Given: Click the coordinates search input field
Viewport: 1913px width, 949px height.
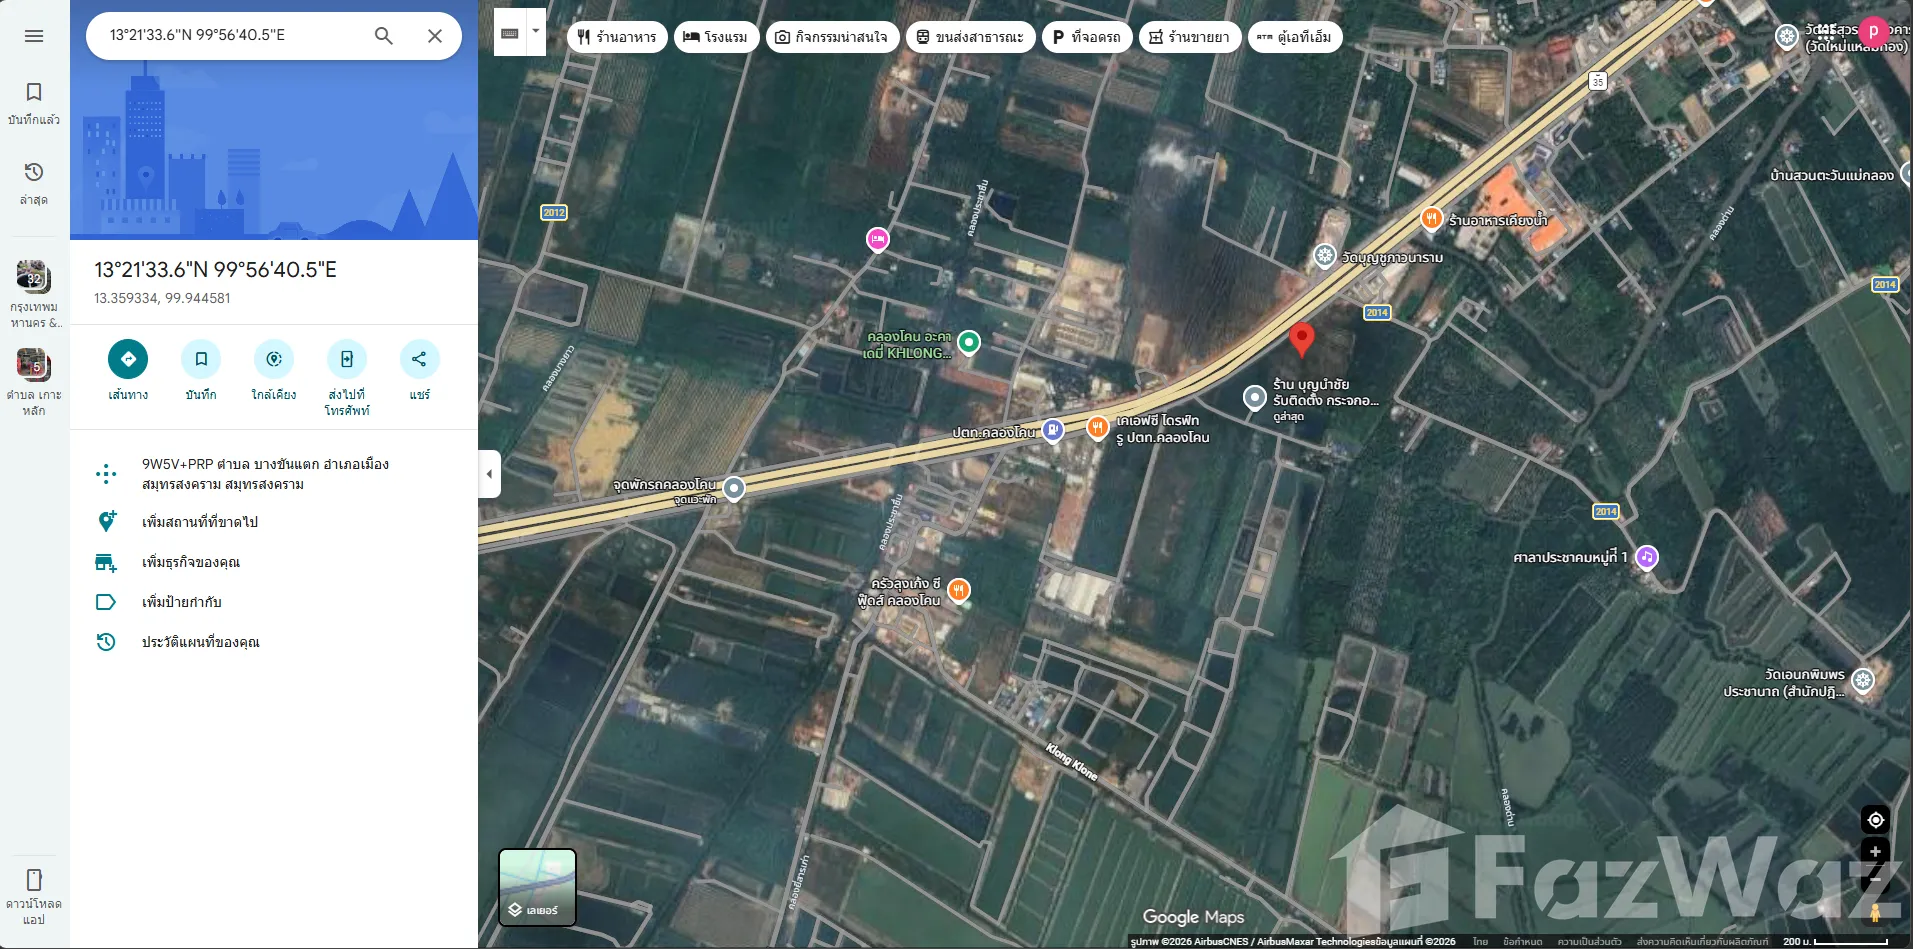Looking at the screenshot, I should [230, 36].
